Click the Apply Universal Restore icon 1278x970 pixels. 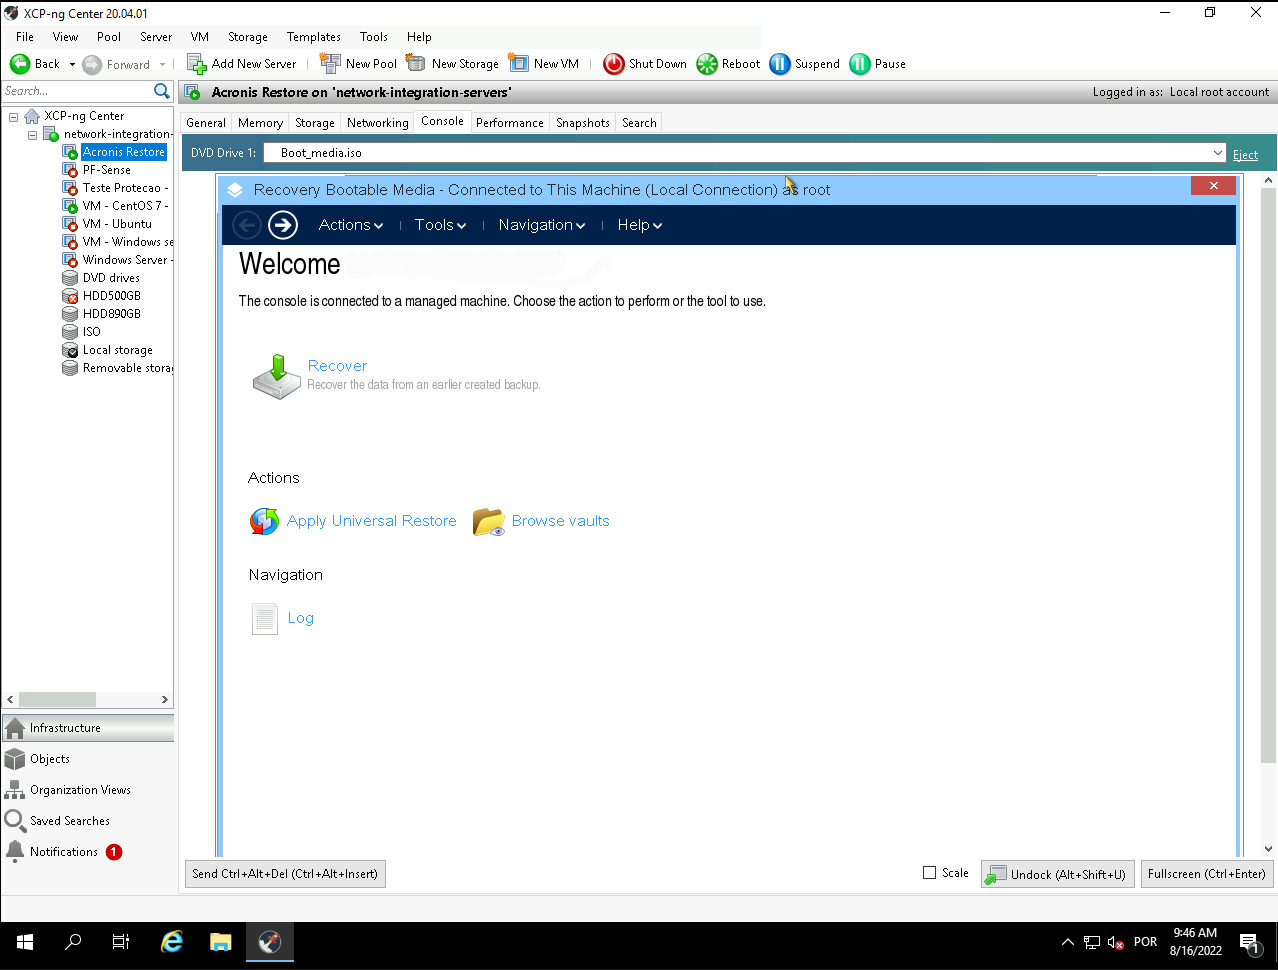click(265, 521)
